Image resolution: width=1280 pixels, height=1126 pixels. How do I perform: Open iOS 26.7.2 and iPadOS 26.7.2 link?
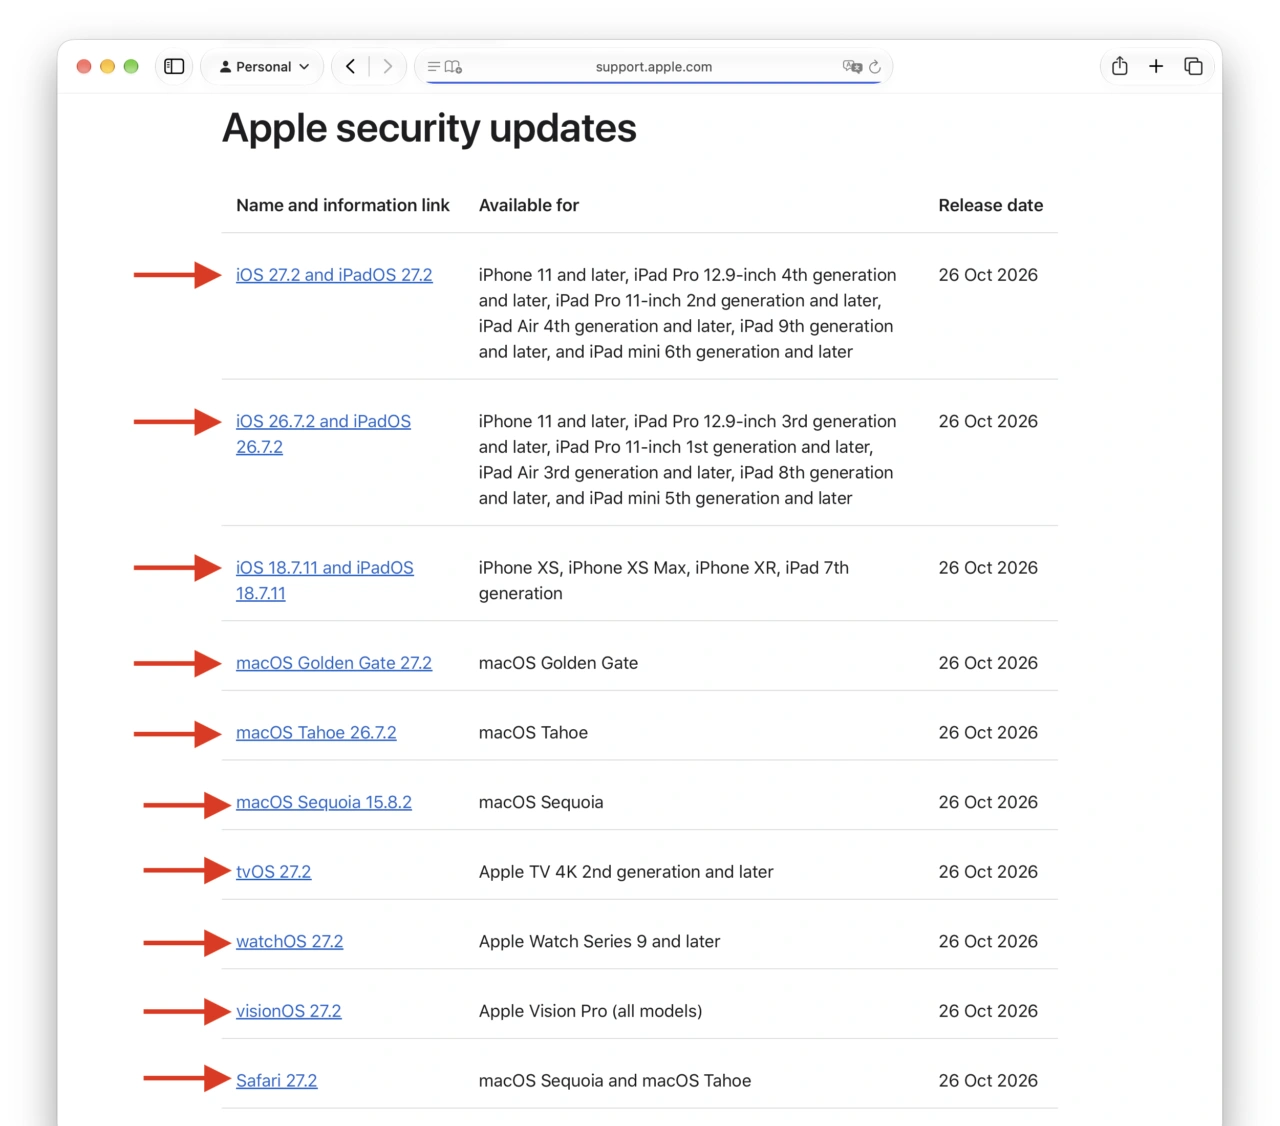coord(323,434)
